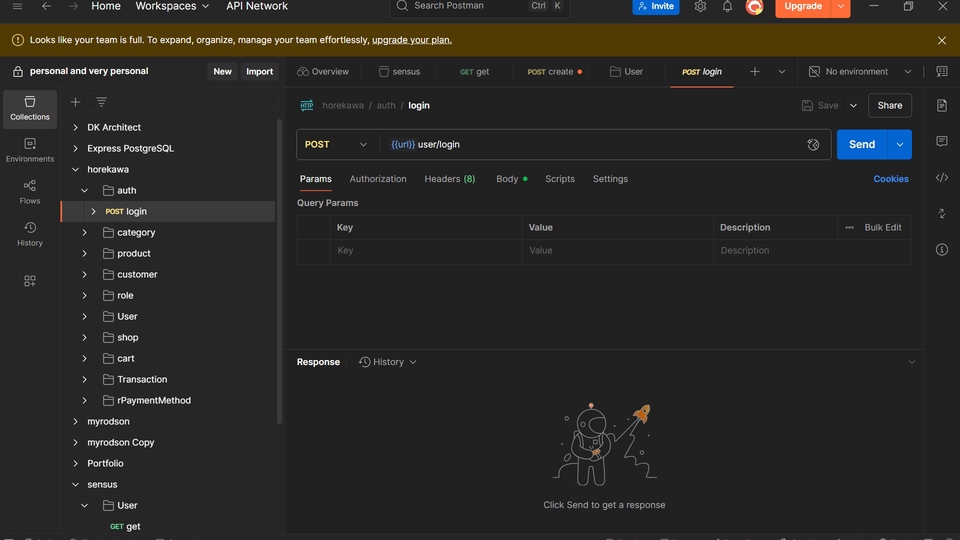
Task: Click the Send button
Action: coord(861,144)
